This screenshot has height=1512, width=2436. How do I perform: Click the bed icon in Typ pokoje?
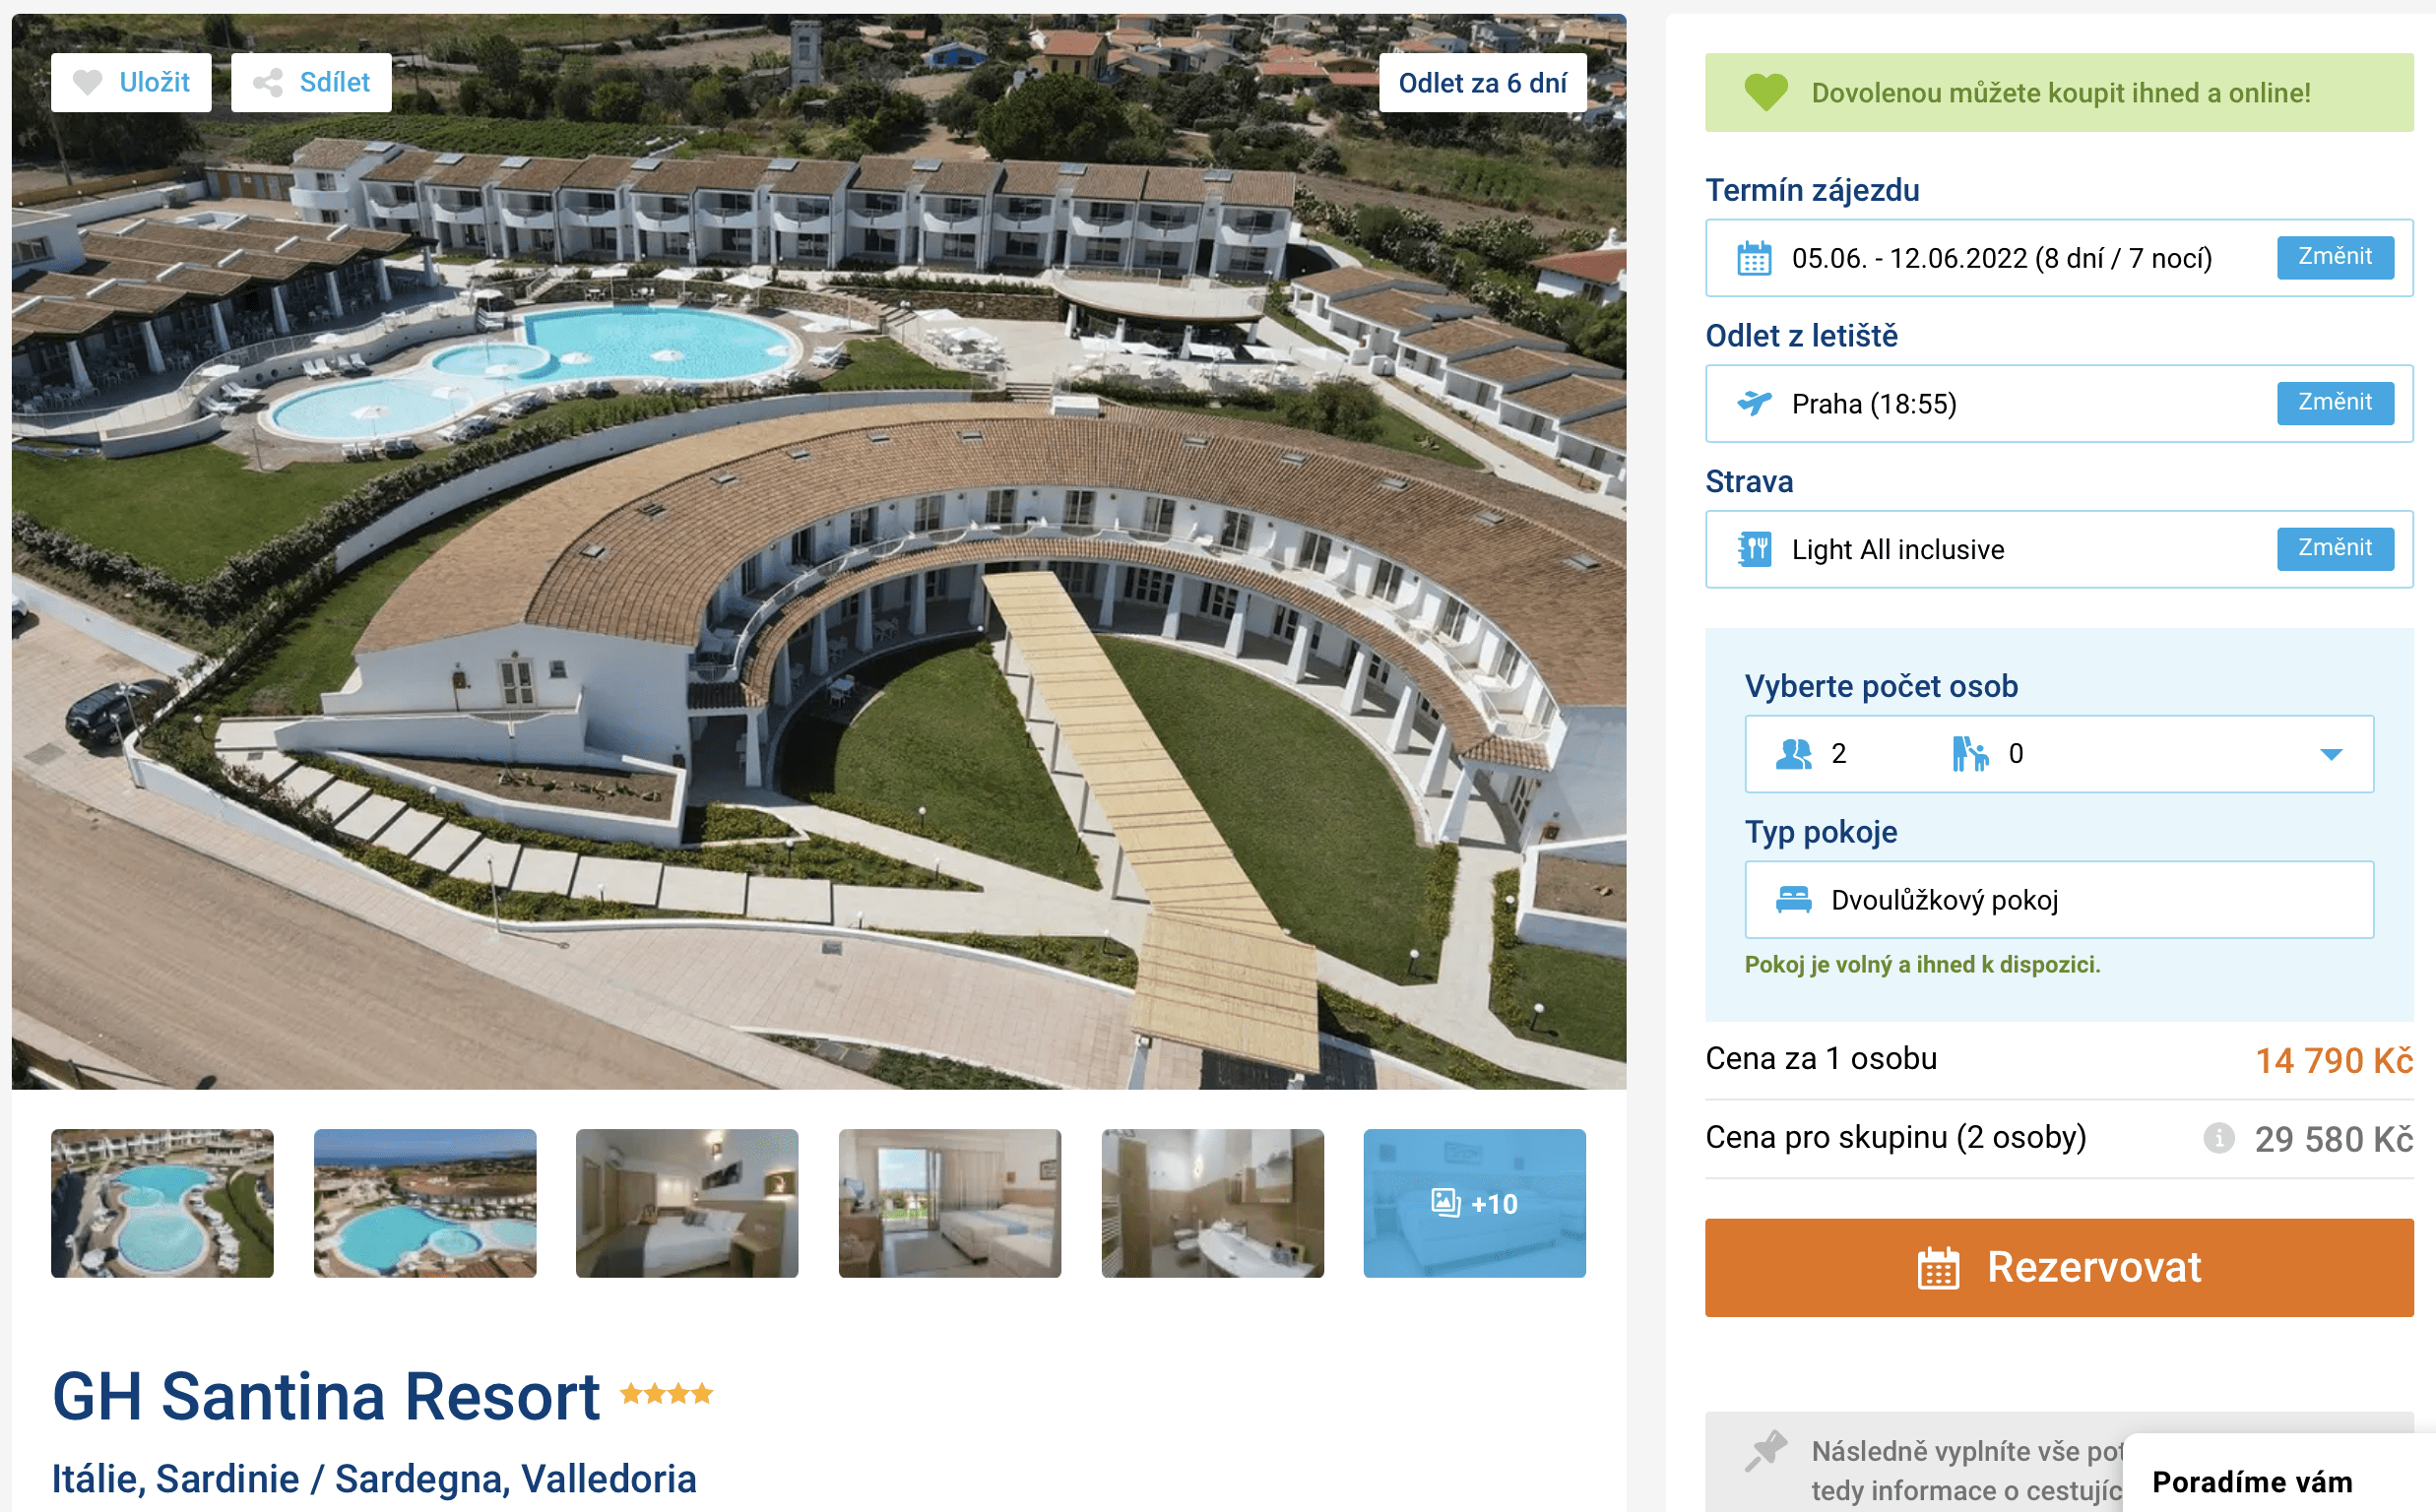1793,900
